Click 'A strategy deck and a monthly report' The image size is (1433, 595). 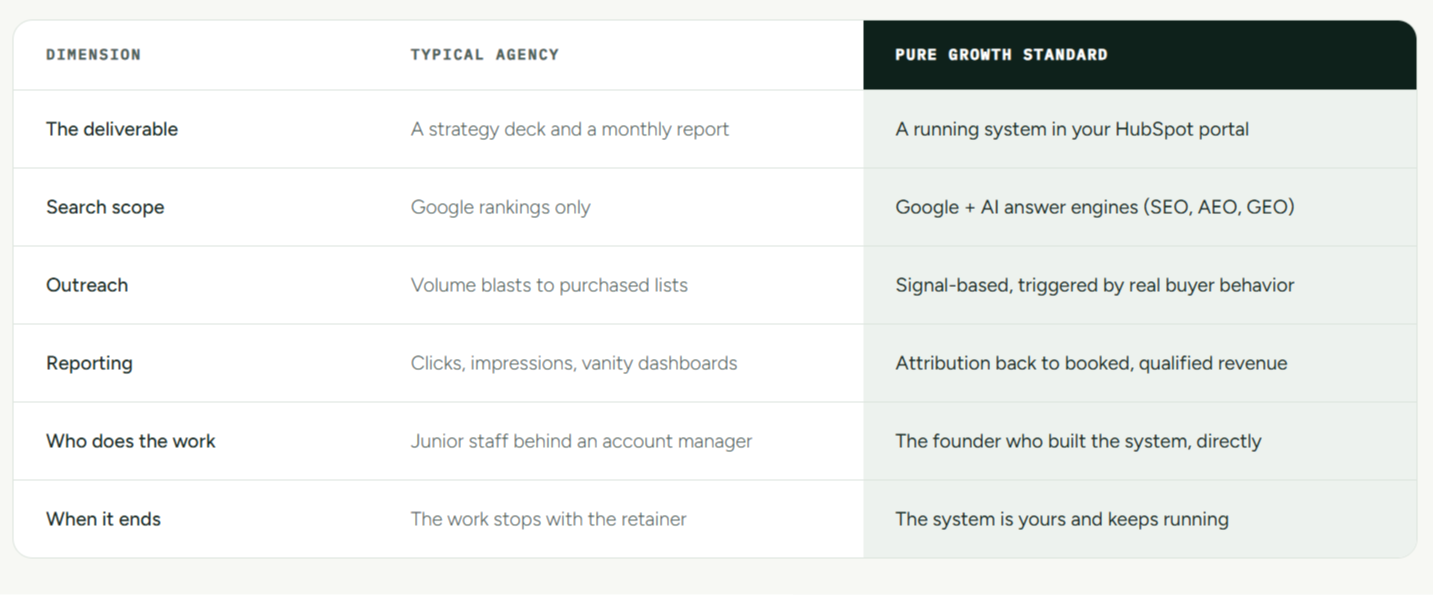570,129
